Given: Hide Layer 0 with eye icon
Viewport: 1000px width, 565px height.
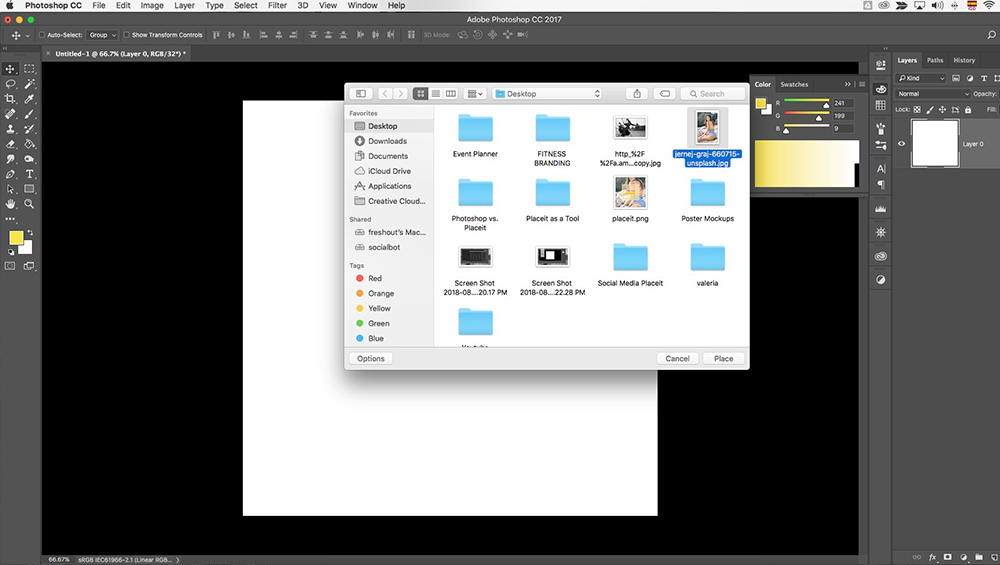Looking at the screenshot, I should (901, 144).
